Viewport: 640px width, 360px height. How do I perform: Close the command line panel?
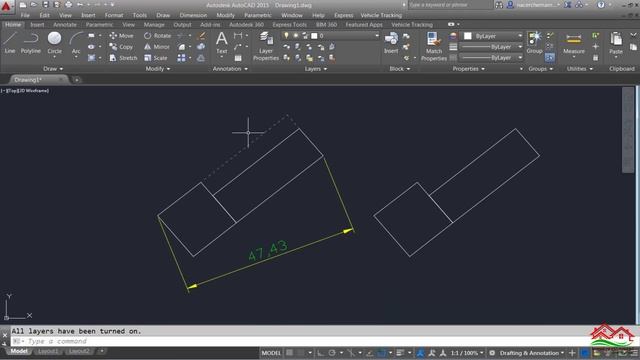click(4, 335)
